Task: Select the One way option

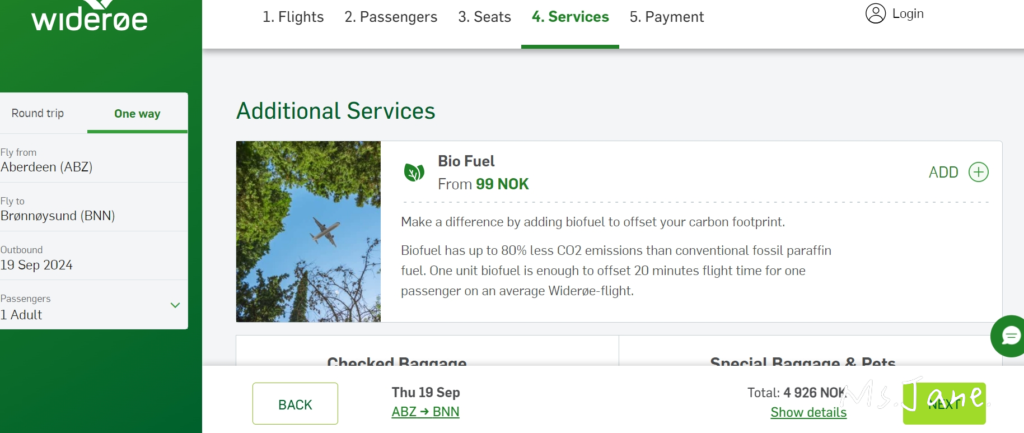Action: point(137,114)
